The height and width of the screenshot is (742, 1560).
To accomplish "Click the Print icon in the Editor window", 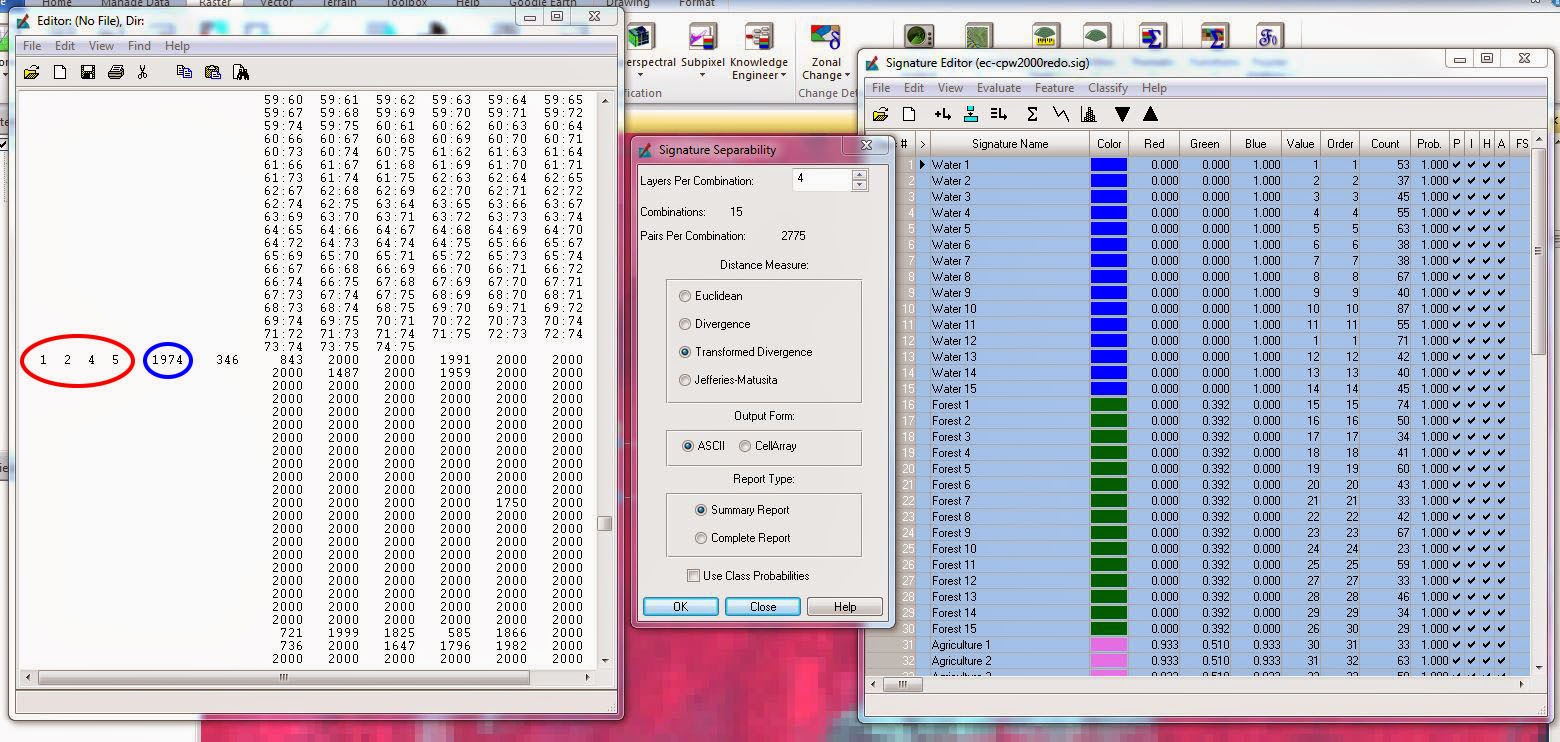I will 114,72.
